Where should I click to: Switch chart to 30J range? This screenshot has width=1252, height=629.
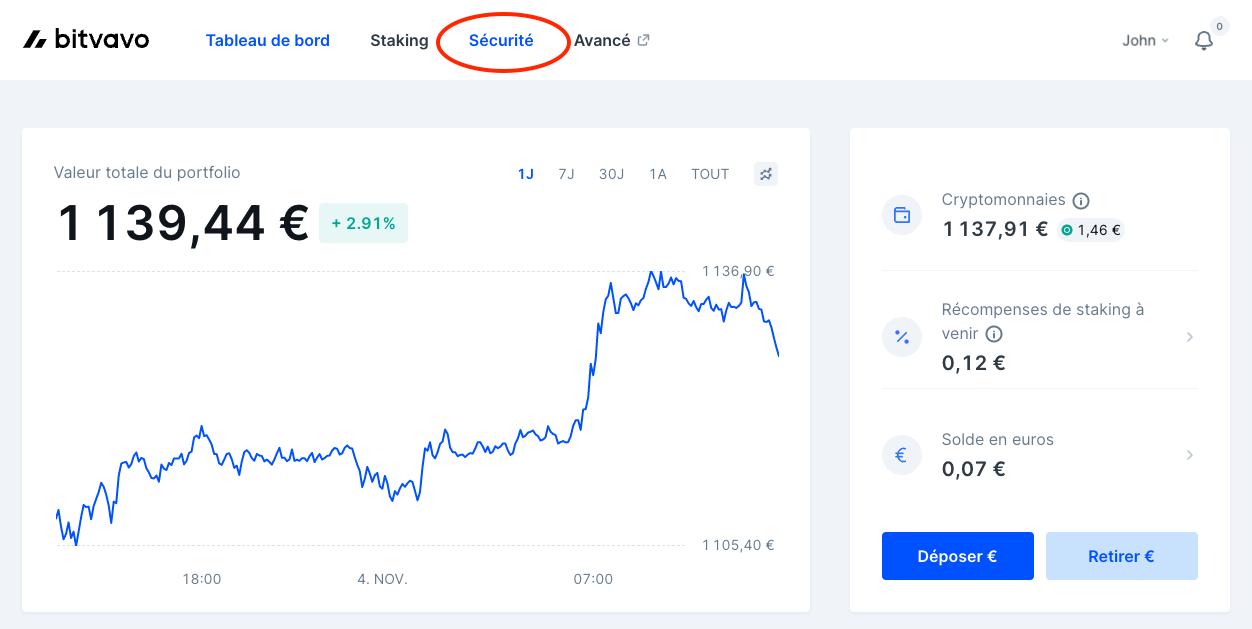coord(611,174)
